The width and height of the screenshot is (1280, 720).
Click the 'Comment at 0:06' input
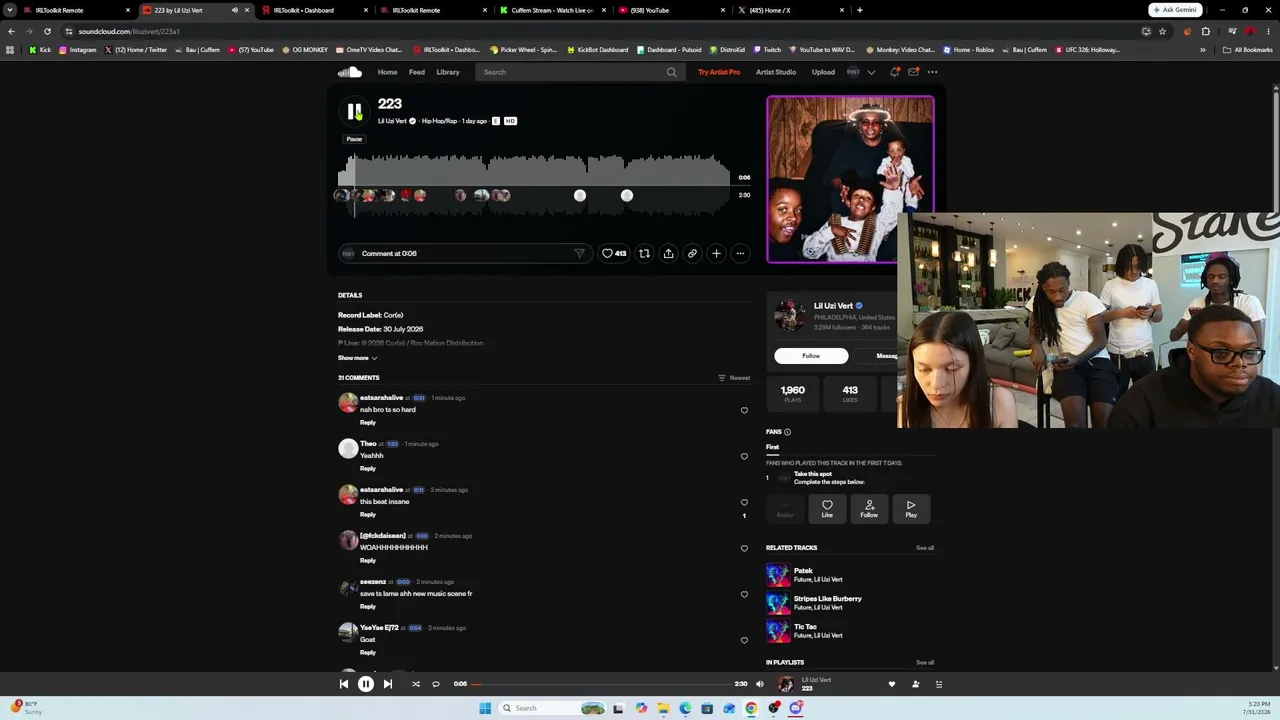(x=465, y=253)
